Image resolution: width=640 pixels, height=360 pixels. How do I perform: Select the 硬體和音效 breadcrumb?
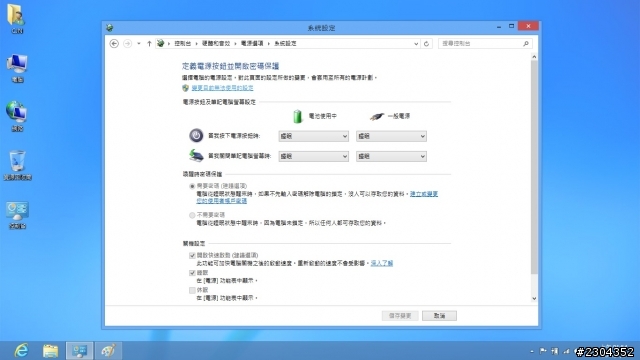click(216, 43)
